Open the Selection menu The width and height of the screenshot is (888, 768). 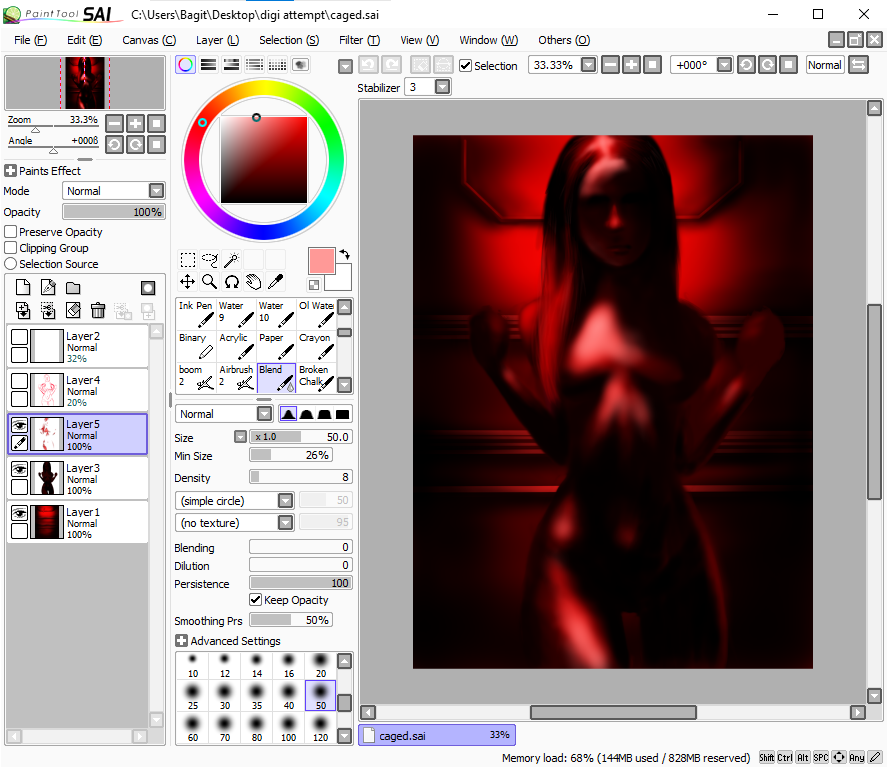coord(289,40)
